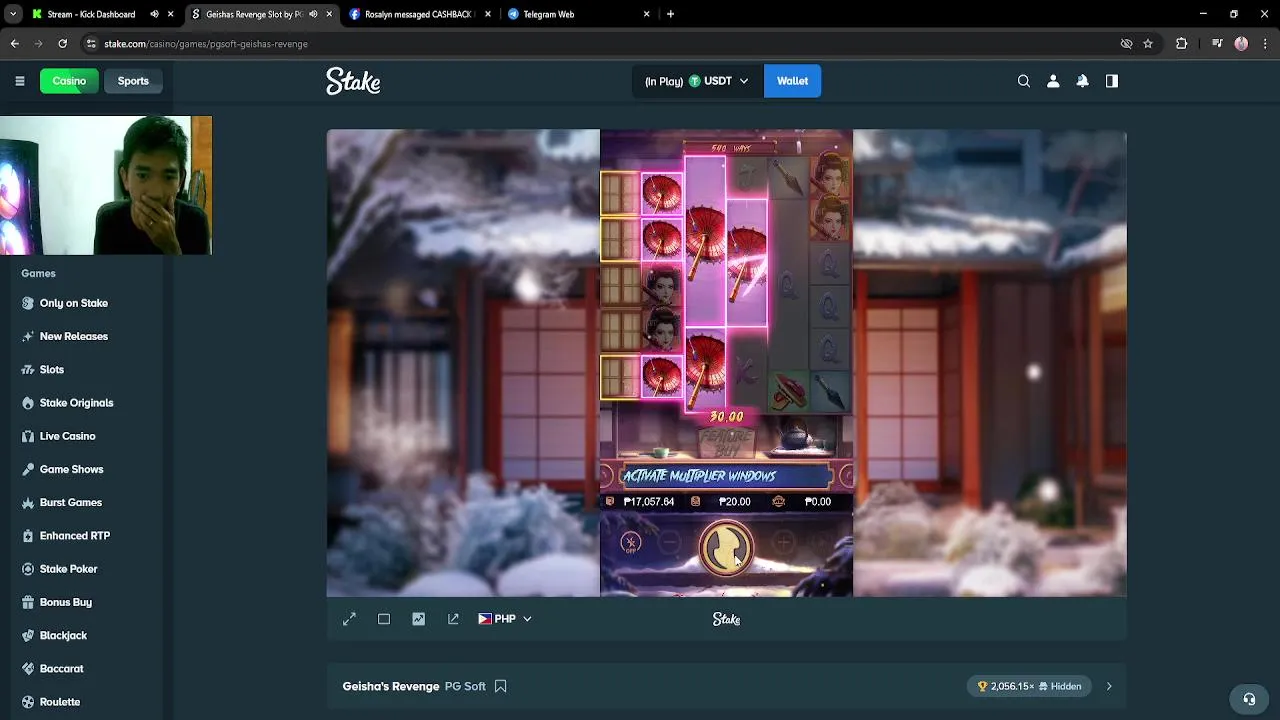Open Enhanced RTP category

75,536
